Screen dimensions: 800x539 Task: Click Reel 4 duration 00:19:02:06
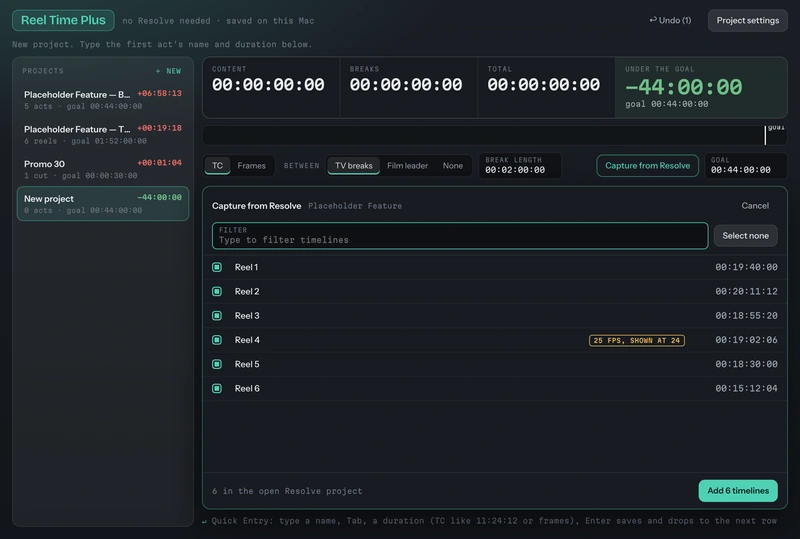click(x=746, y=340)
